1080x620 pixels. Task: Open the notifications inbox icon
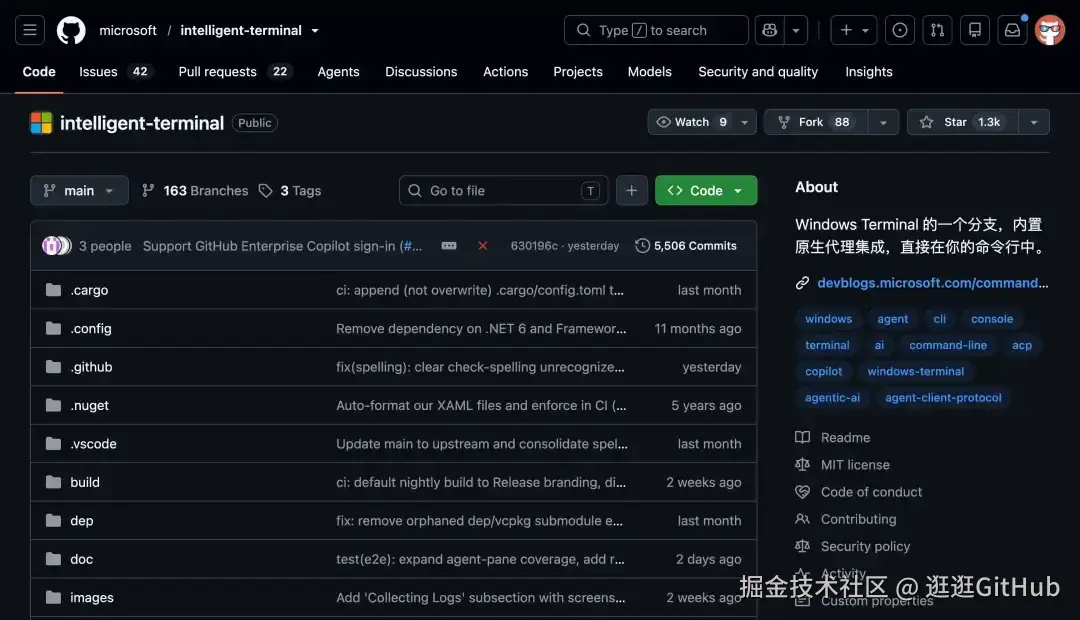1012,30
